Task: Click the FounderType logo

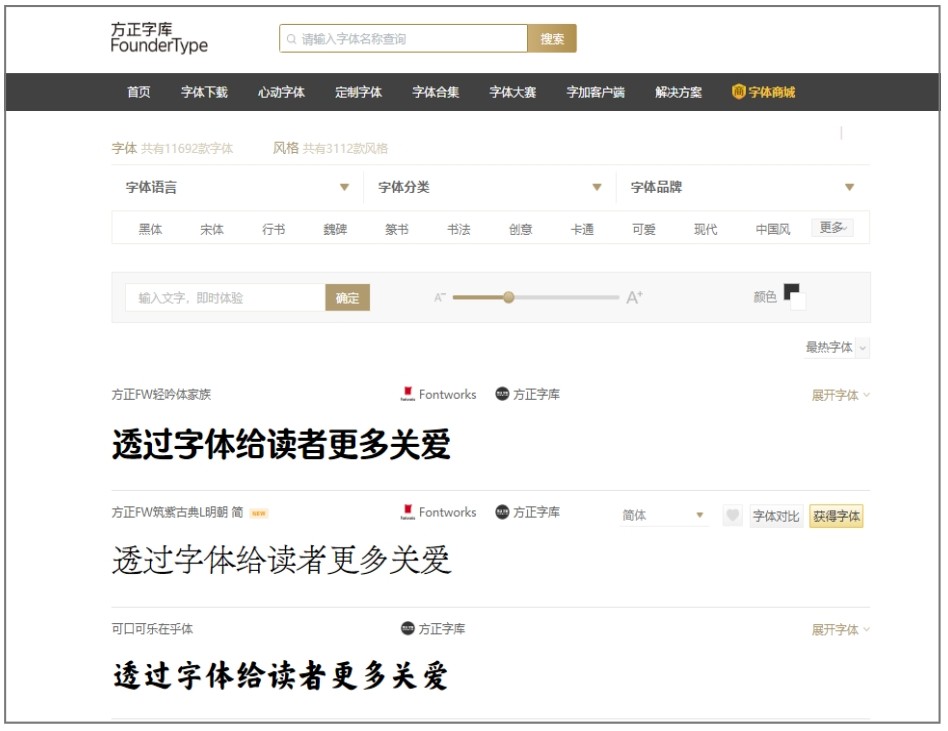Action: point(159,38)
